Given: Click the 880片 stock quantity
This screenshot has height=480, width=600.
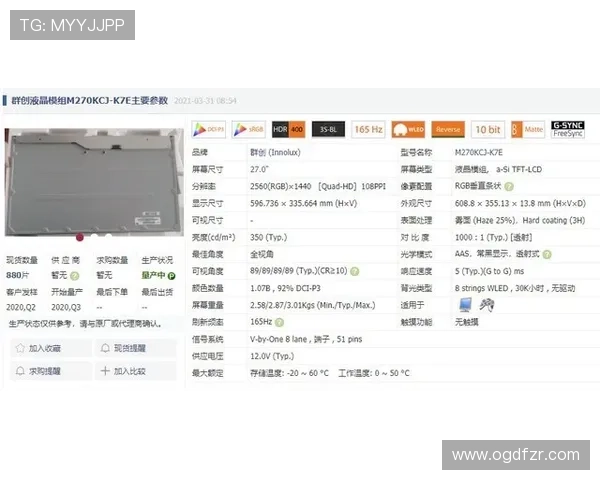Looking at the screenshot, I should click(18, 275).
